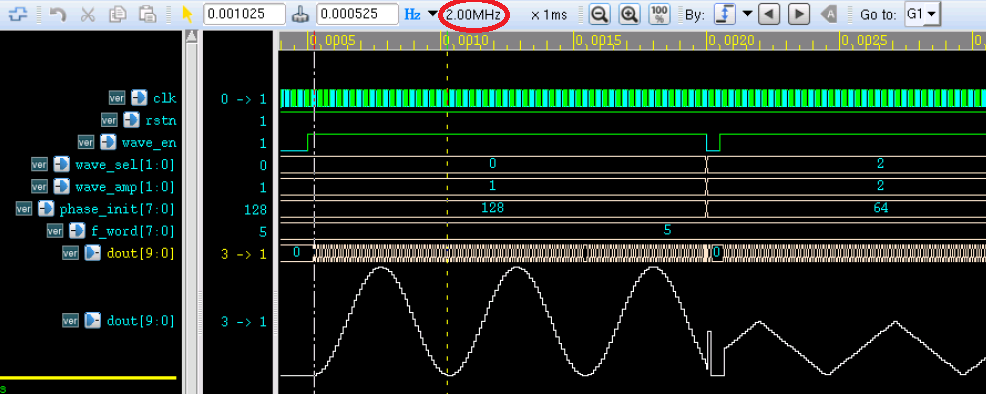Click the 100% zoom fit icon
This screenshot has height=394, width=986.
click(659, 14)
